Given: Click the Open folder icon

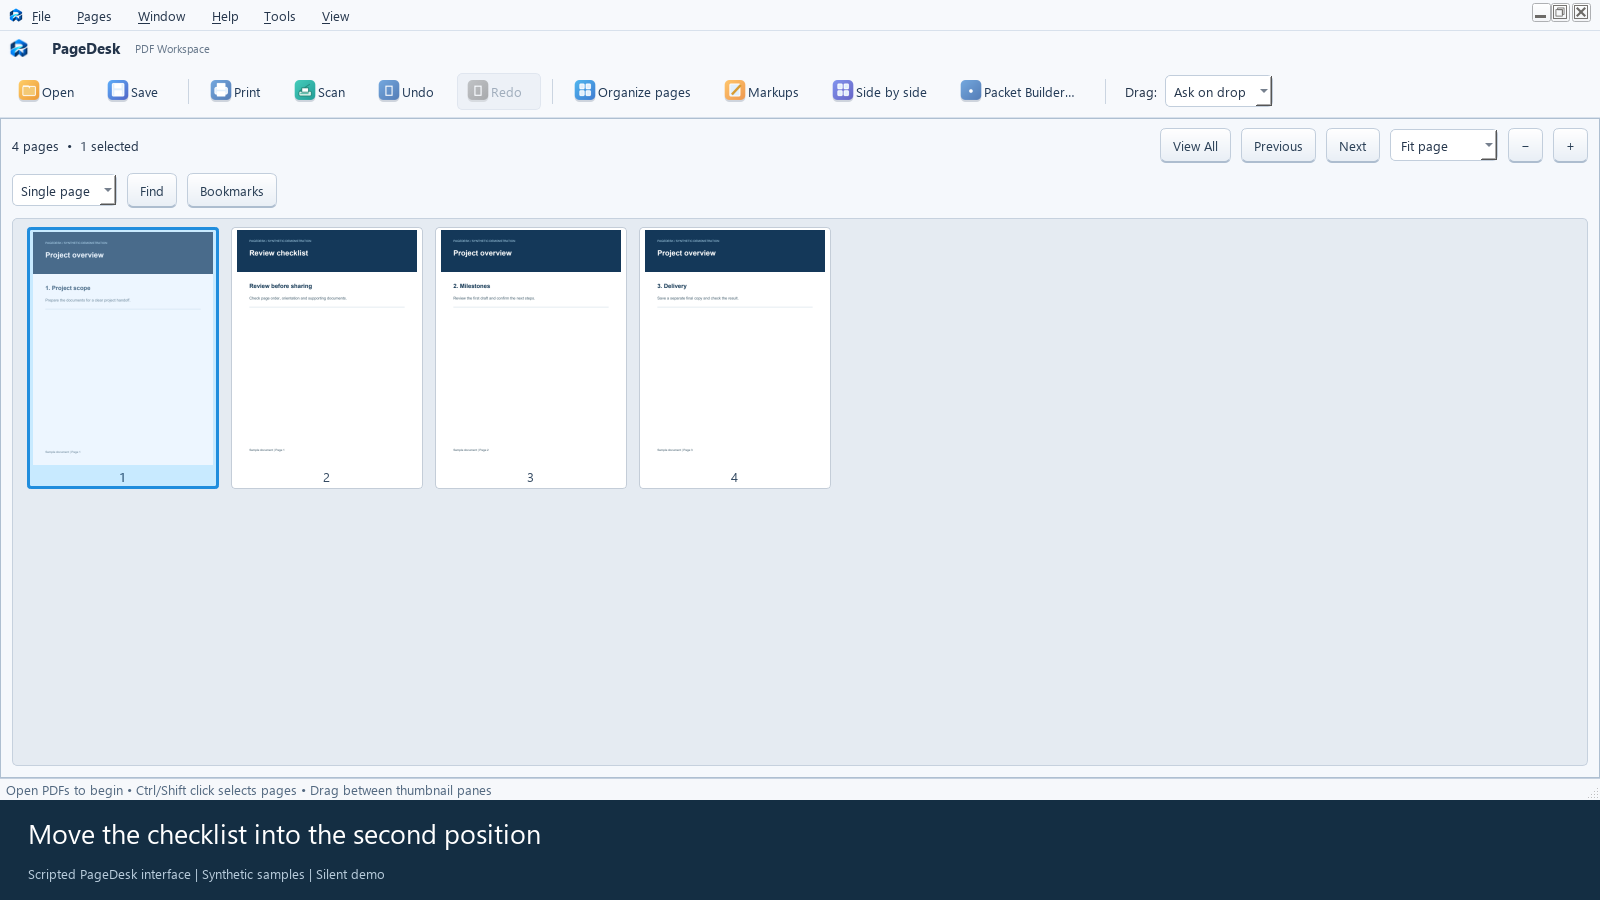Looking at the screenshot, I should click(29, 91).
